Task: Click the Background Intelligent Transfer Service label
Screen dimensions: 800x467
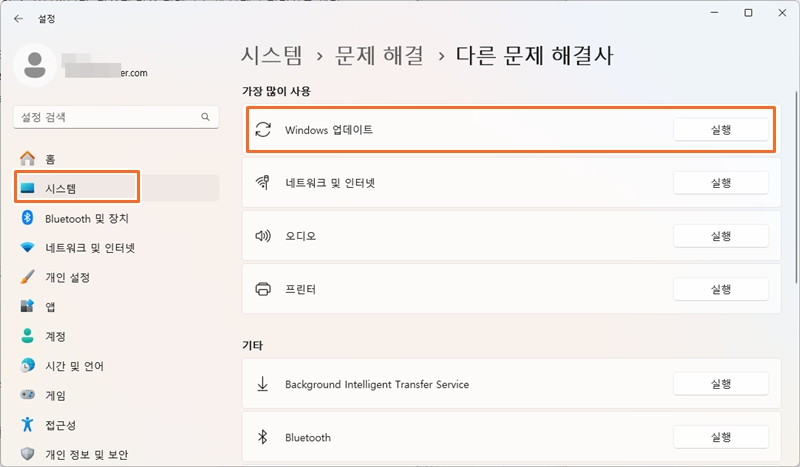Action: tap(377, 384)
